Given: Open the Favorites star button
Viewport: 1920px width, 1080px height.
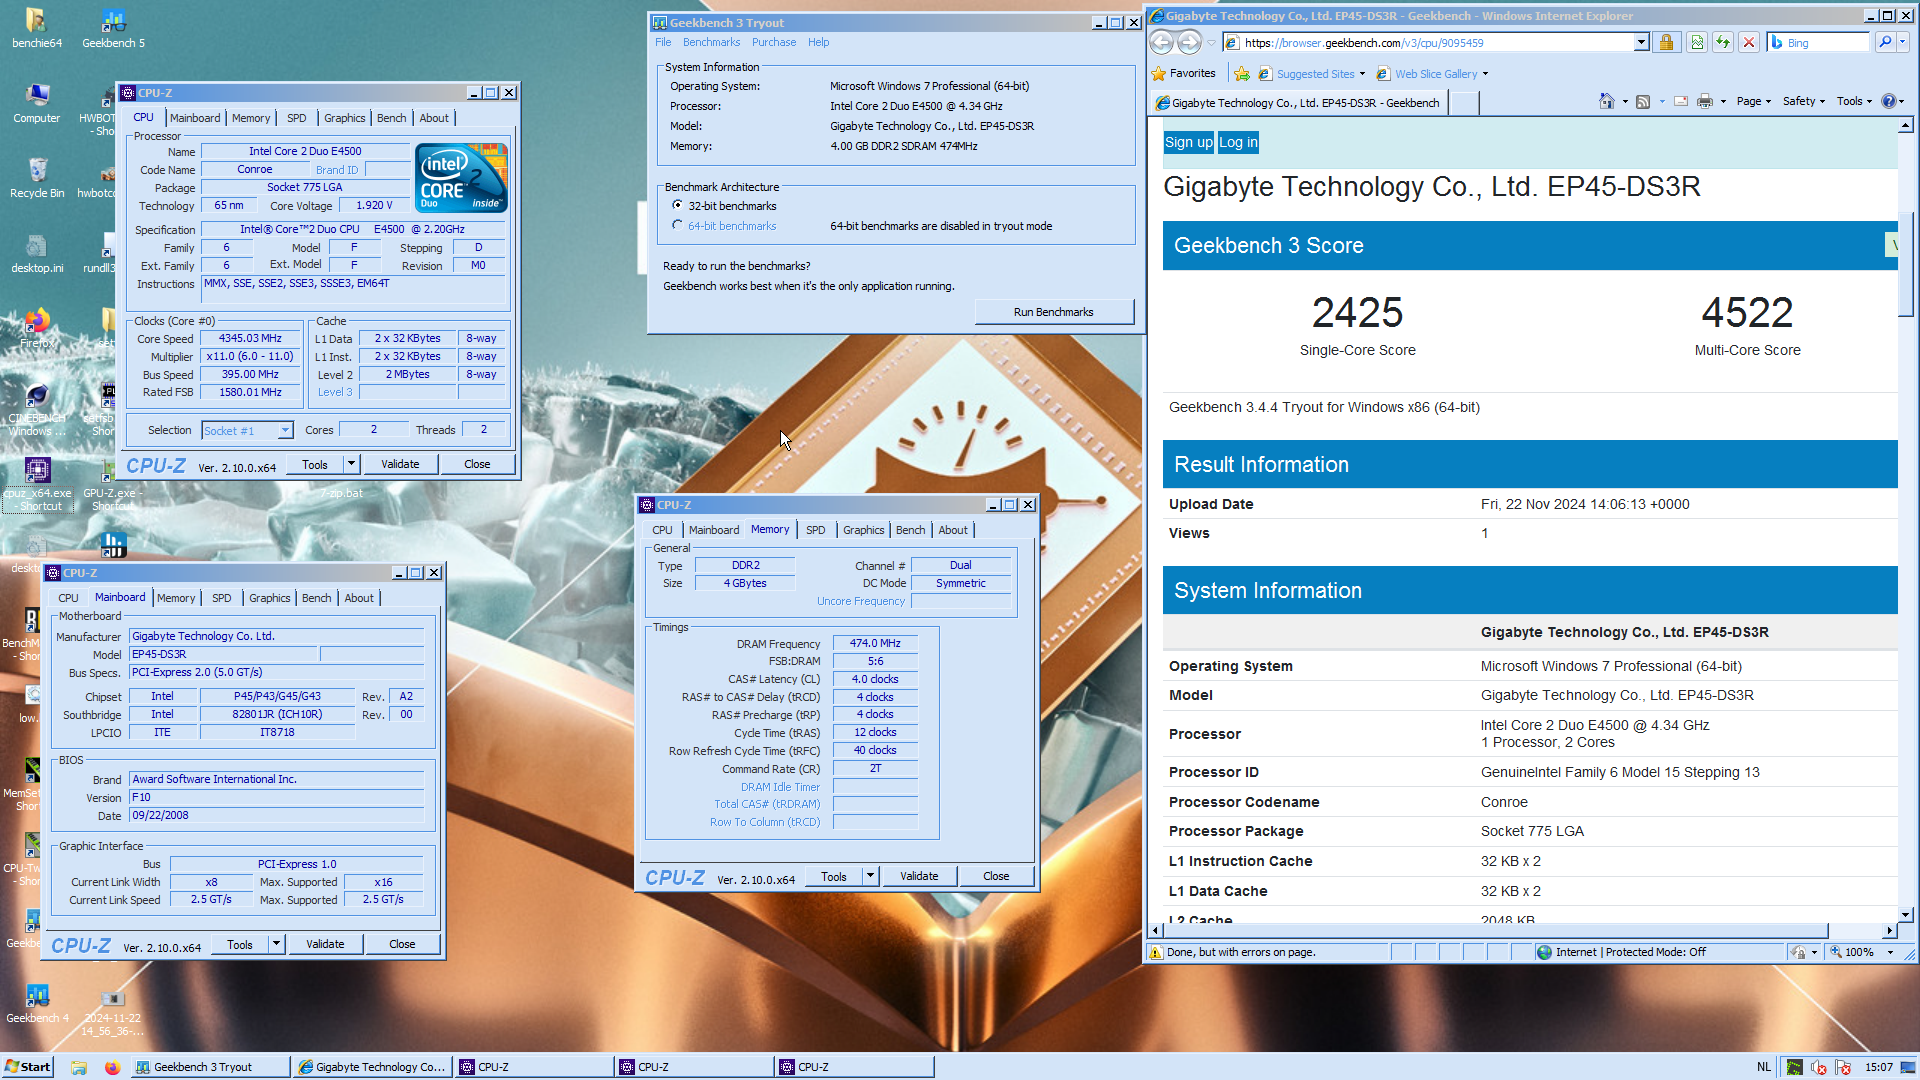Looking at the screenshot, I should tap(1184, 73).
